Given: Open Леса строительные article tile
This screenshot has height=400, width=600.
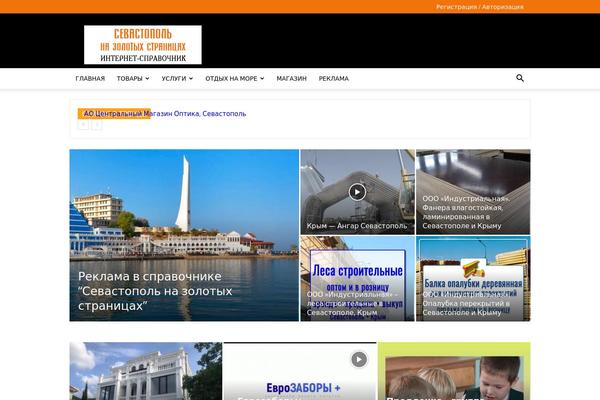Looking at the screenshot, I should click(x=357, y=278).
